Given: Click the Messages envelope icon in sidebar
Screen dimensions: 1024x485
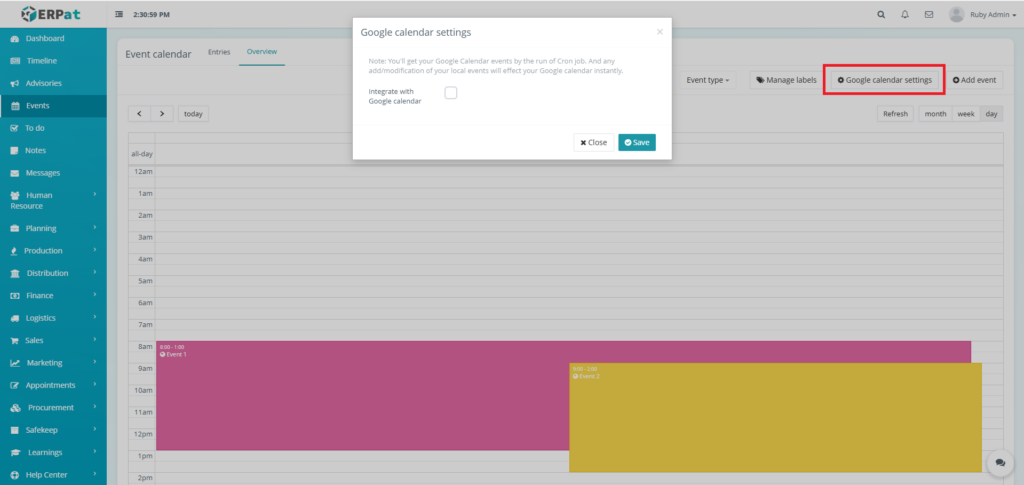Looking at the screenshot, I should pyautogui.click(x=15, y=173).
